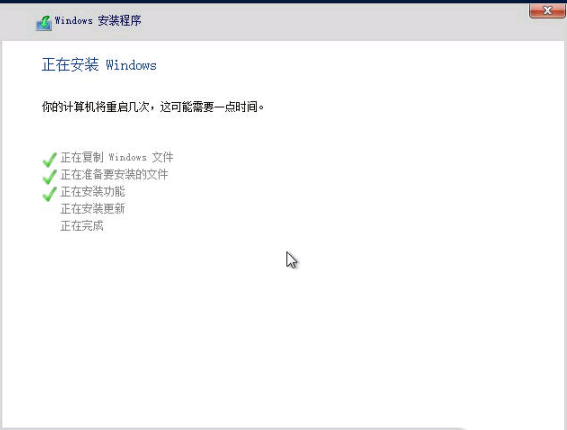Click the Windows Setup icon in title bar

tap(44, 23)
